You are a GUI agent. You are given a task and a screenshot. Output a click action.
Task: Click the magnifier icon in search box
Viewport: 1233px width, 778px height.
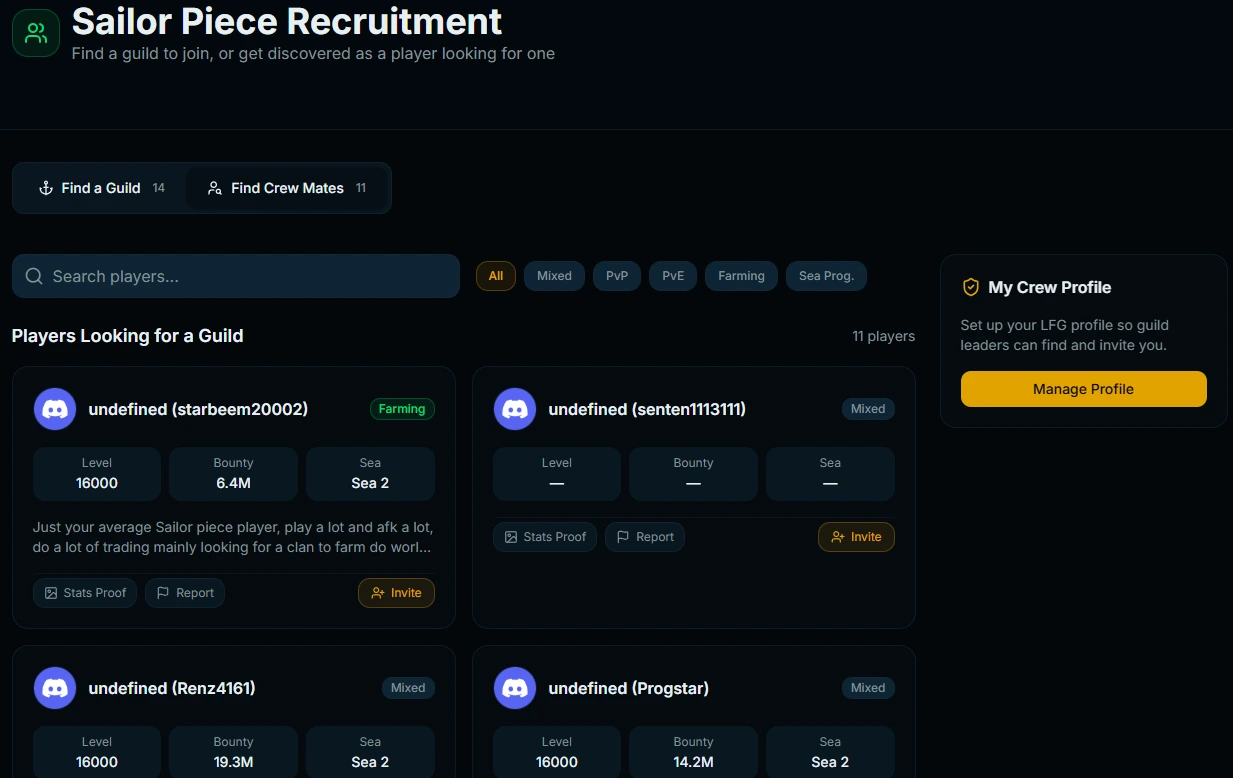(x=34, y=276)
